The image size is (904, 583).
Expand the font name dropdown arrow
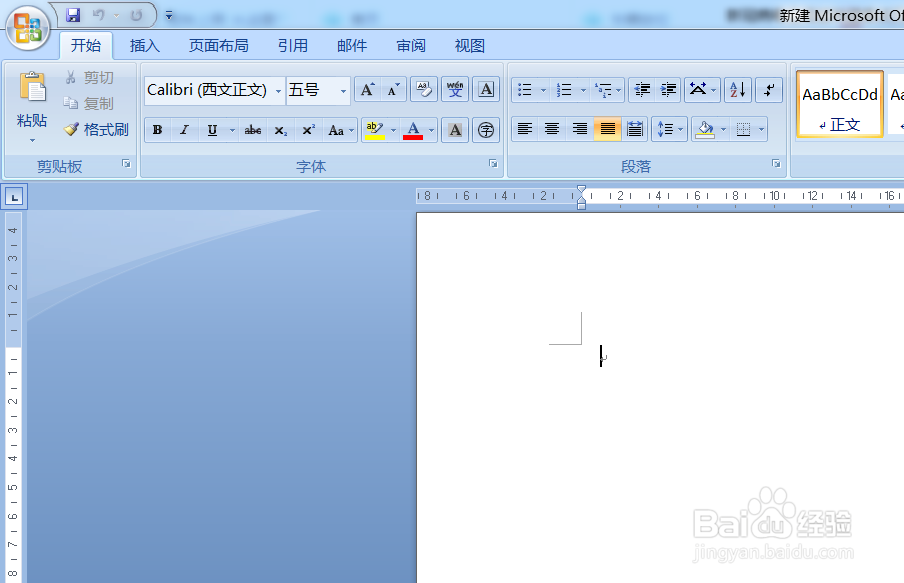[x=278, y=91]
